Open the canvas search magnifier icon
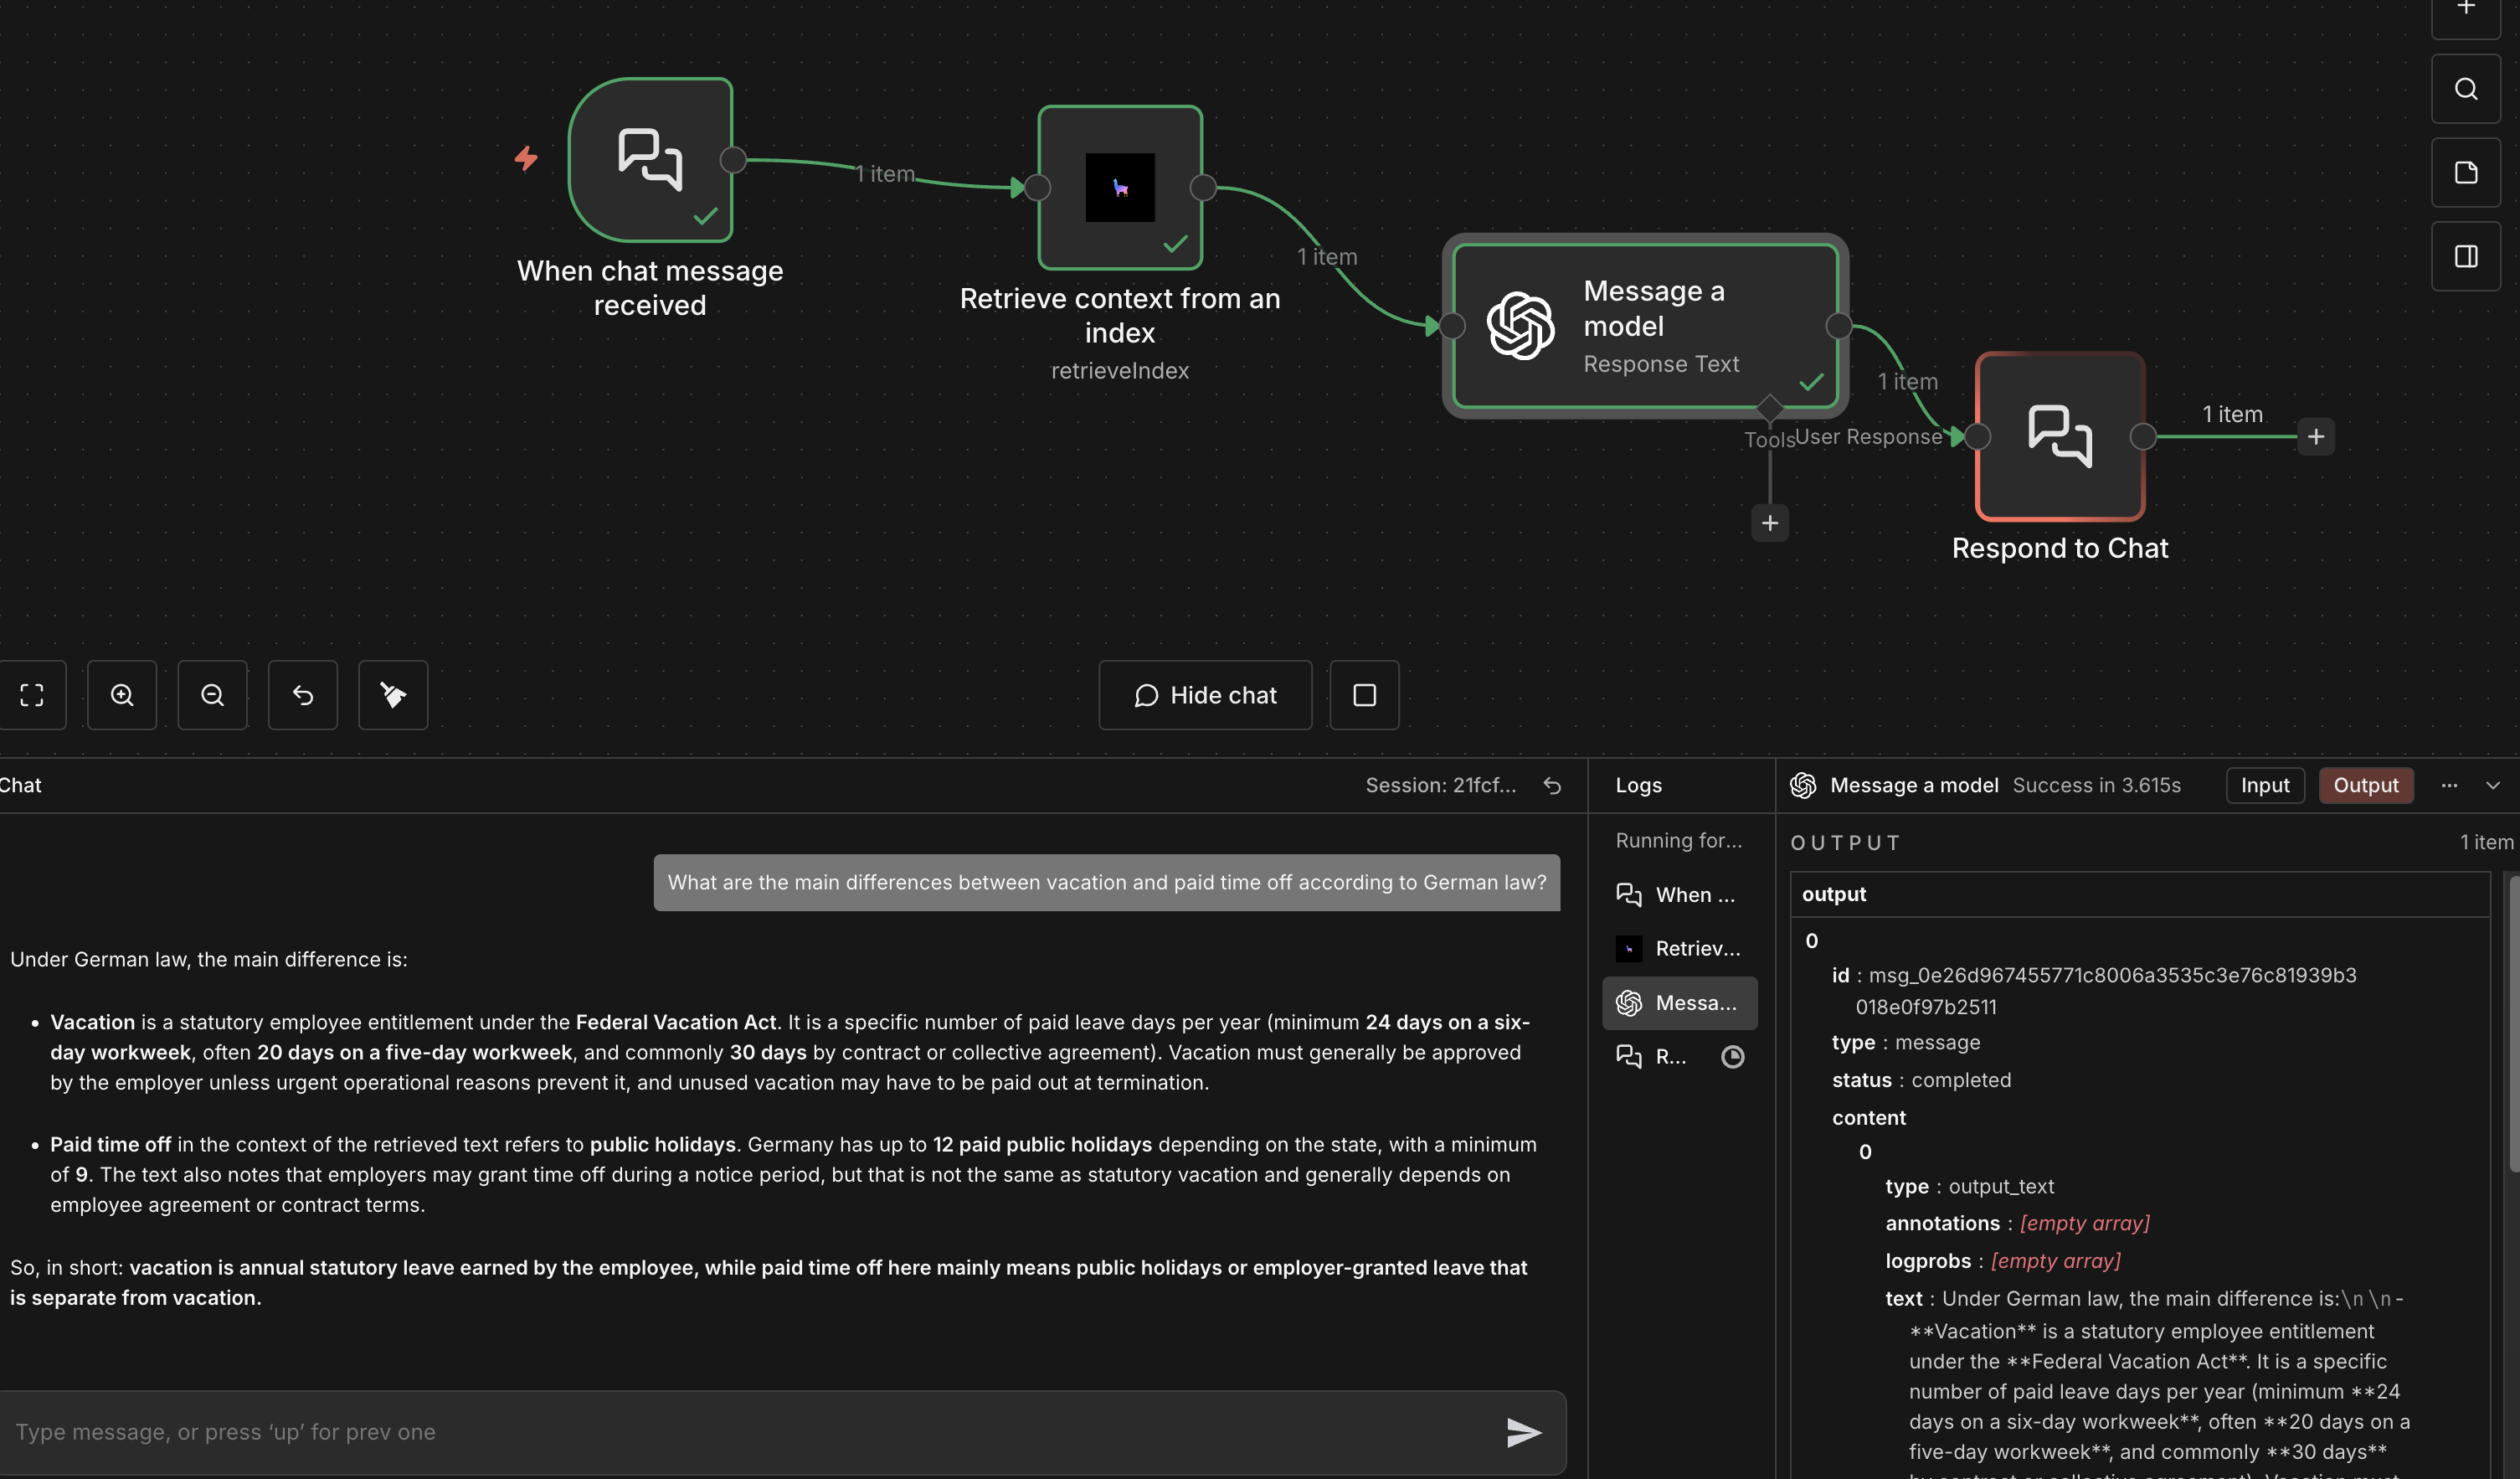This screenshot has height=1479, width=2520. (2466, 89)
